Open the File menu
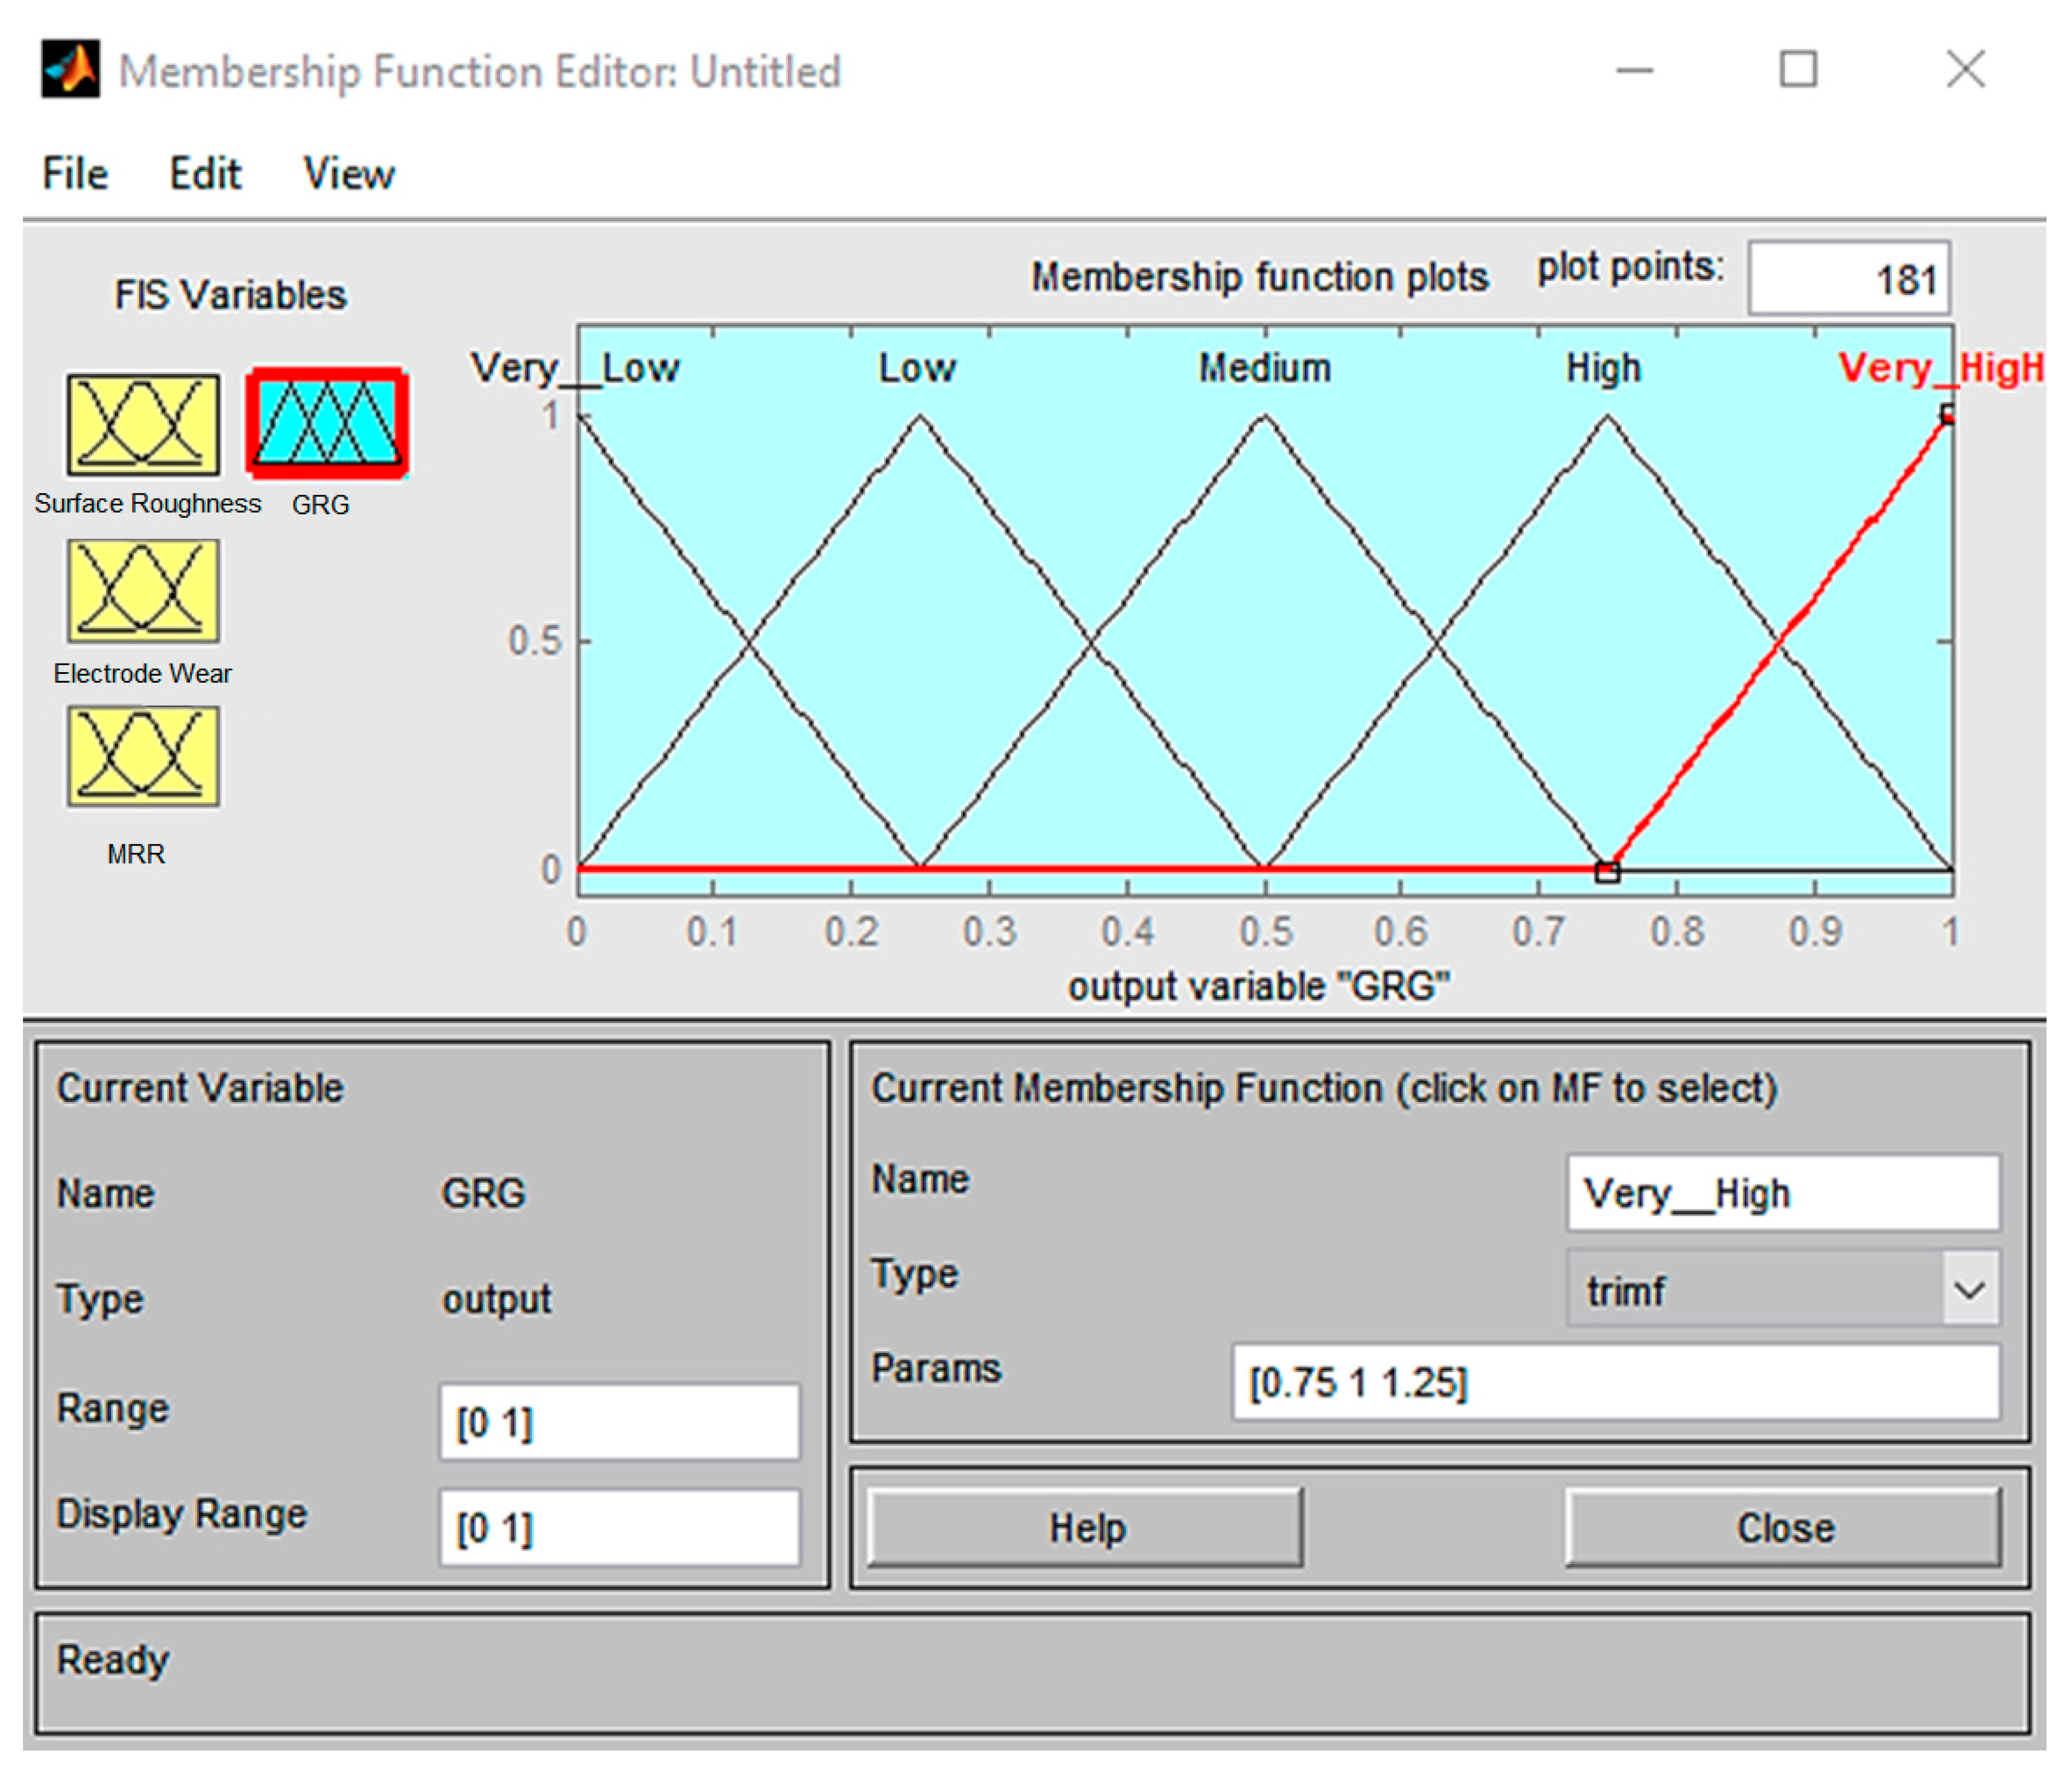The image size is (2072, 1776). (x=75, y=174)
